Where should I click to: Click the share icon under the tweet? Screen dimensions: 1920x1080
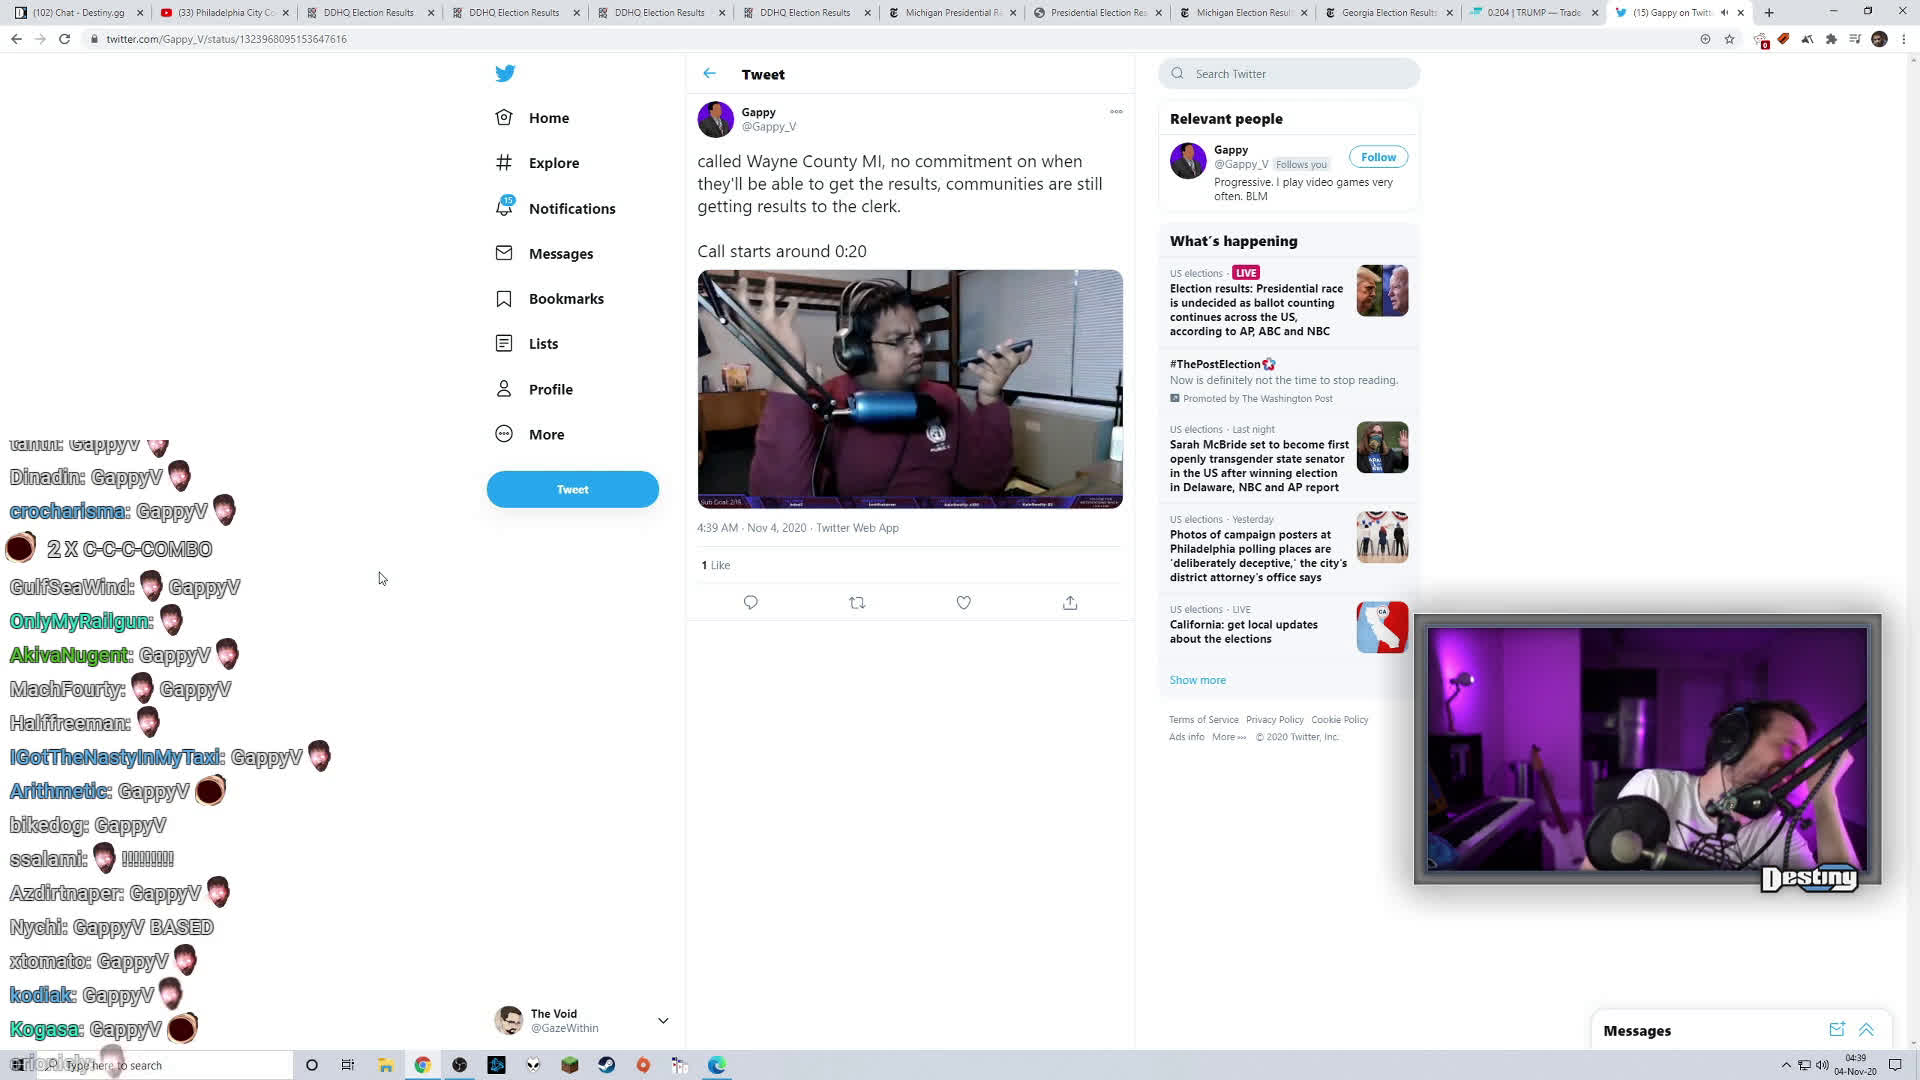[1070, 603]
